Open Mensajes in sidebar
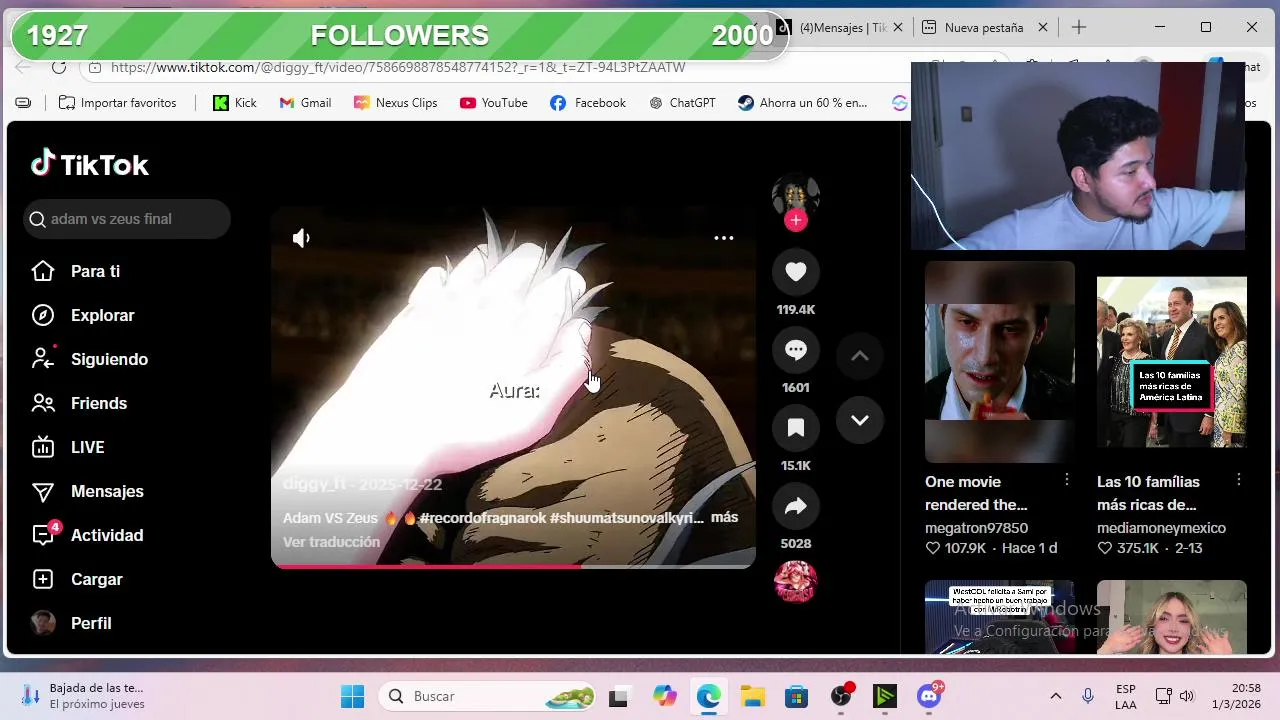1280x720 pixels. click(x=107, y=491)
